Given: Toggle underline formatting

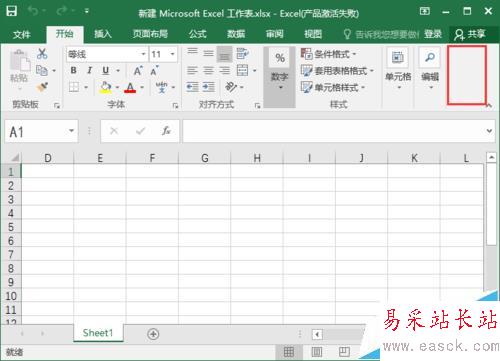Looking at the screenshot, I should click(x=106, y=70).
